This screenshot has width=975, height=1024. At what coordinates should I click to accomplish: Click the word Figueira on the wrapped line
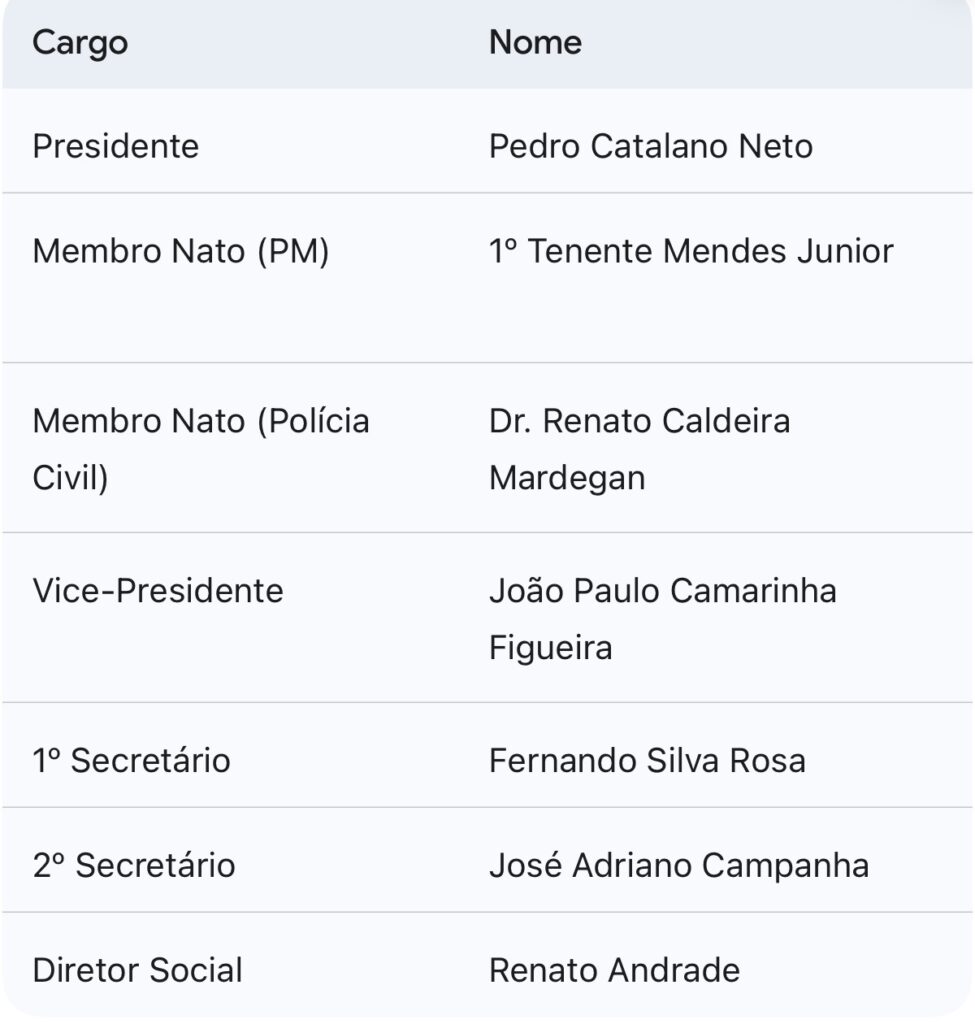pyautogui.click(x=550, y=648)
